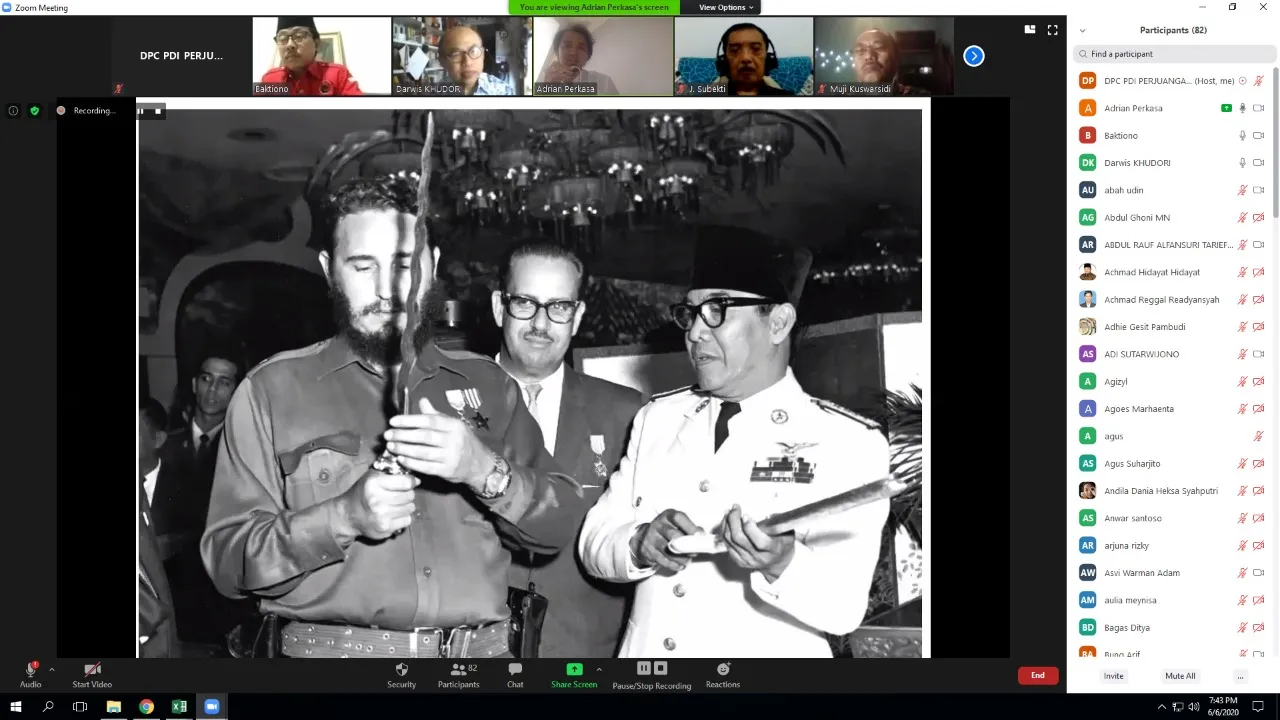Open the Participants tab in the toolbar
Screen dimensions: 1280x720
(x=458, y=675)
